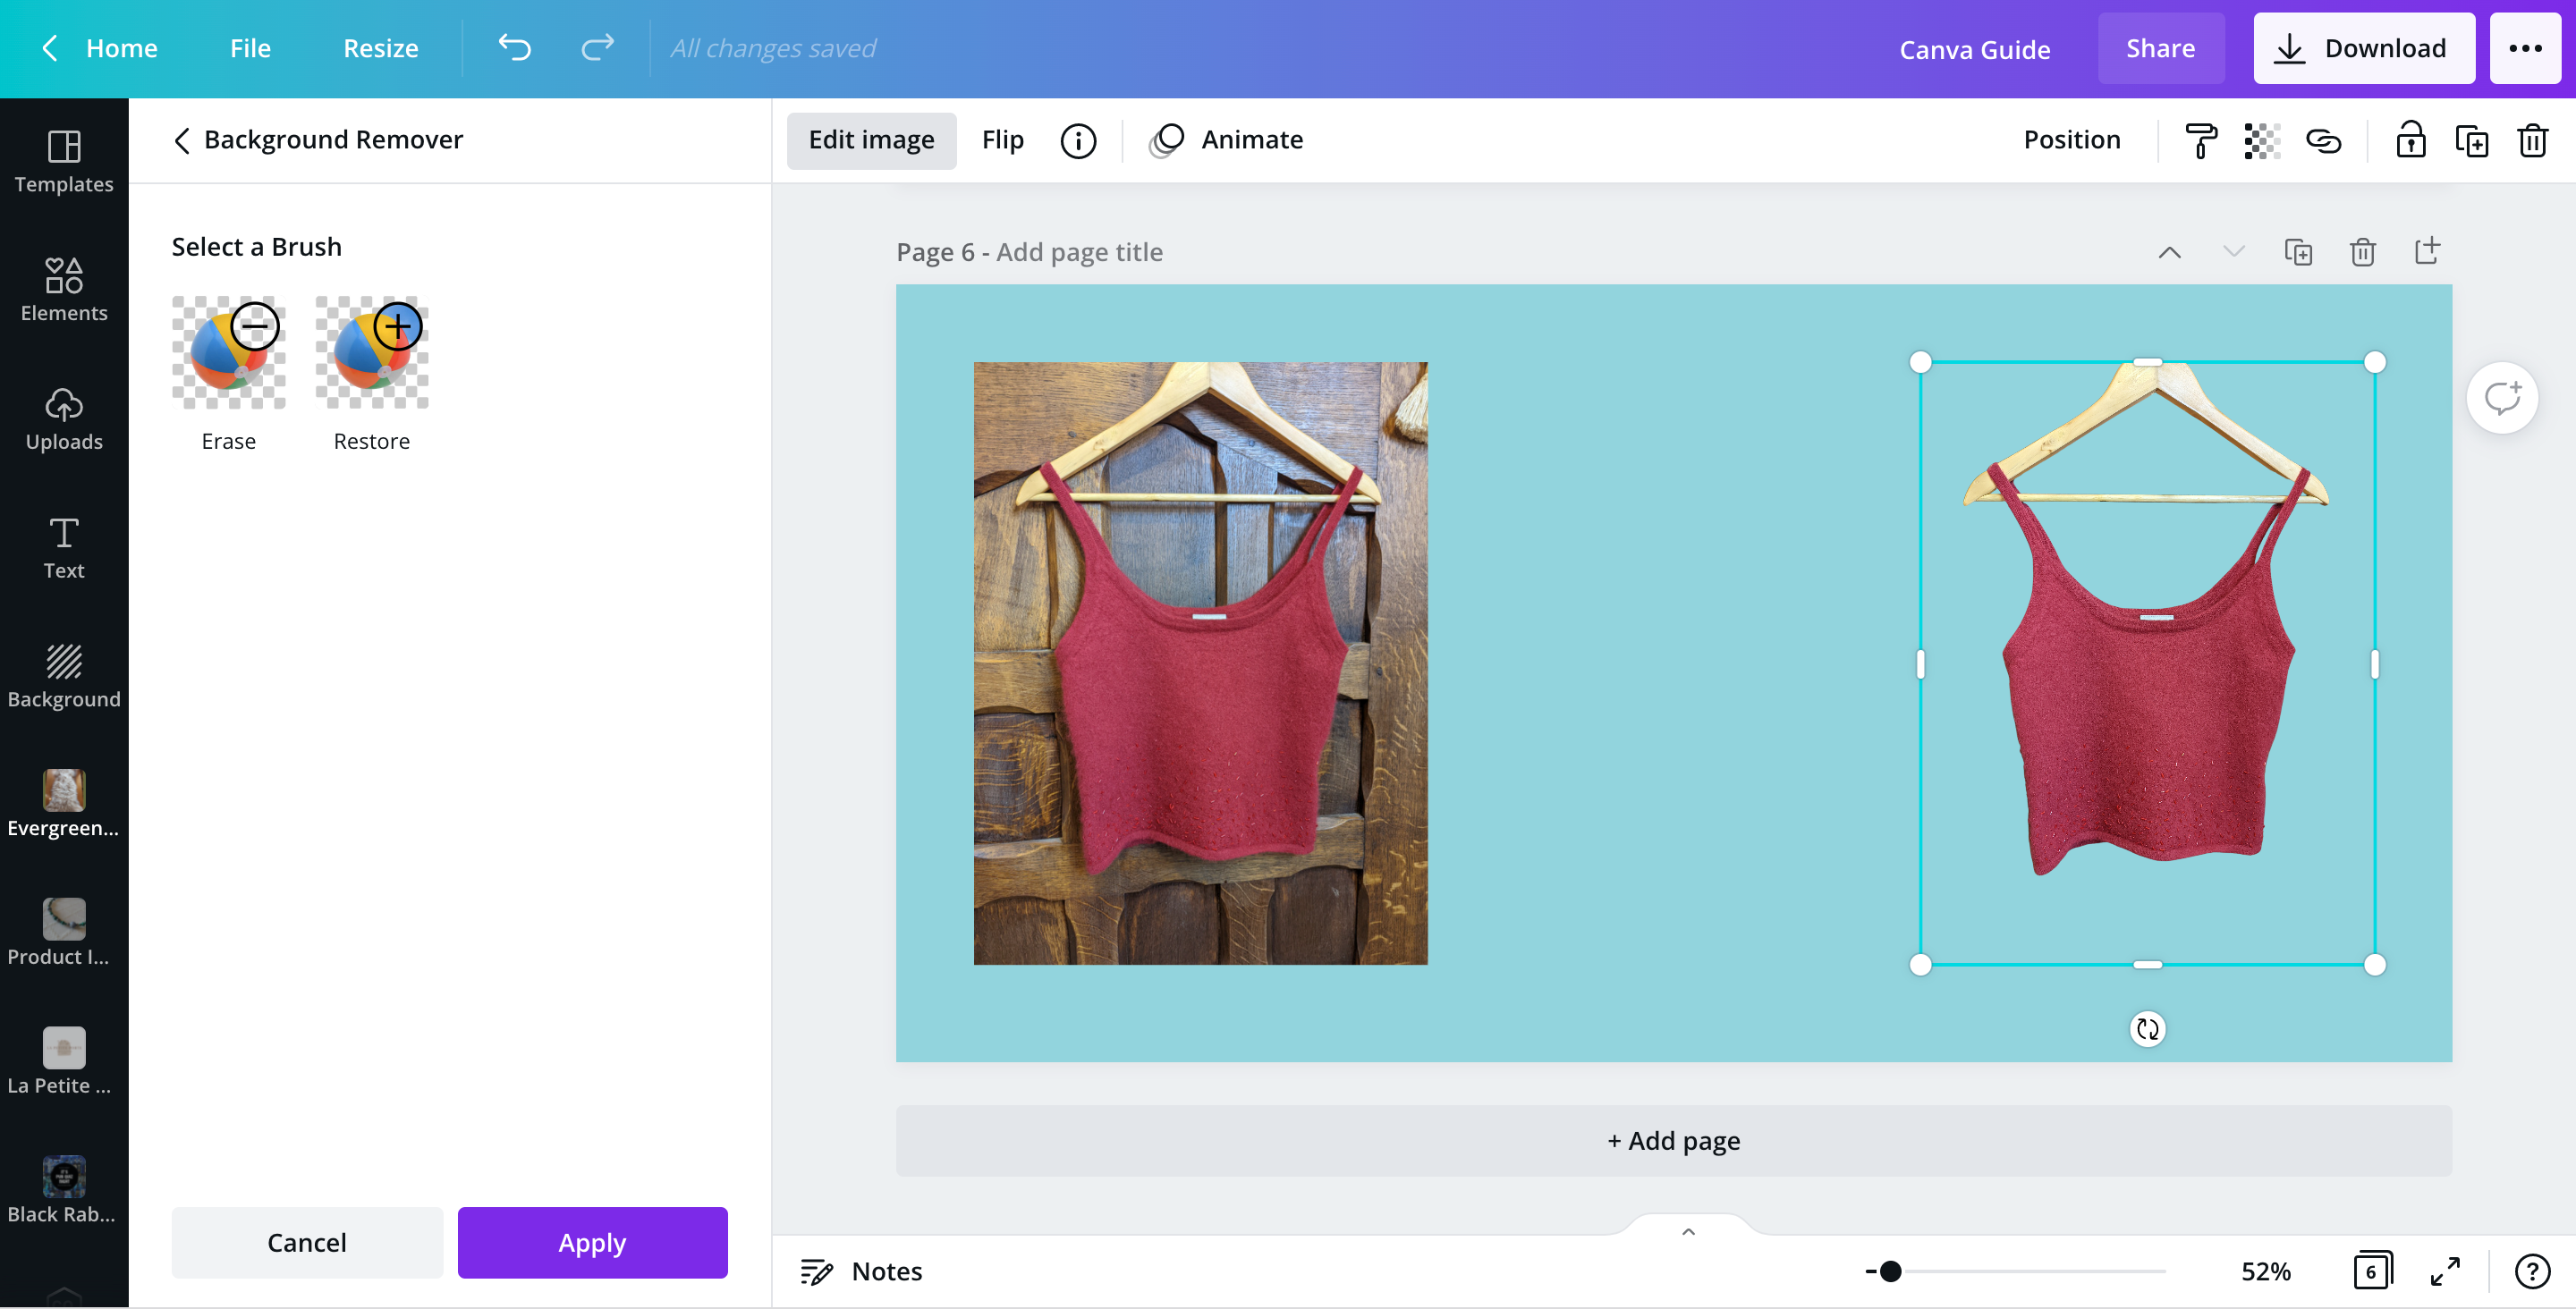
Task: Switch to the Edit image tab
Action: [871, 140]
